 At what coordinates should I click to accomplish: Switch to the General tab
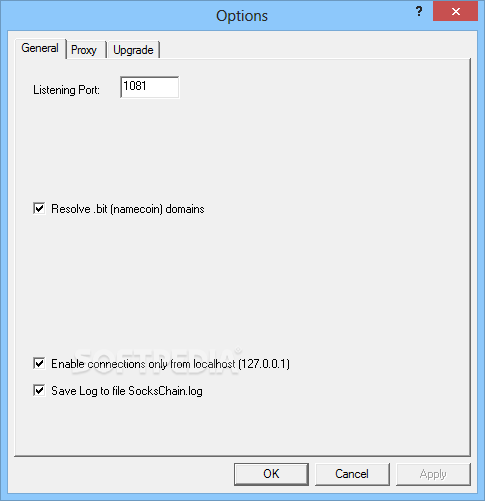[x=40, y=48]
